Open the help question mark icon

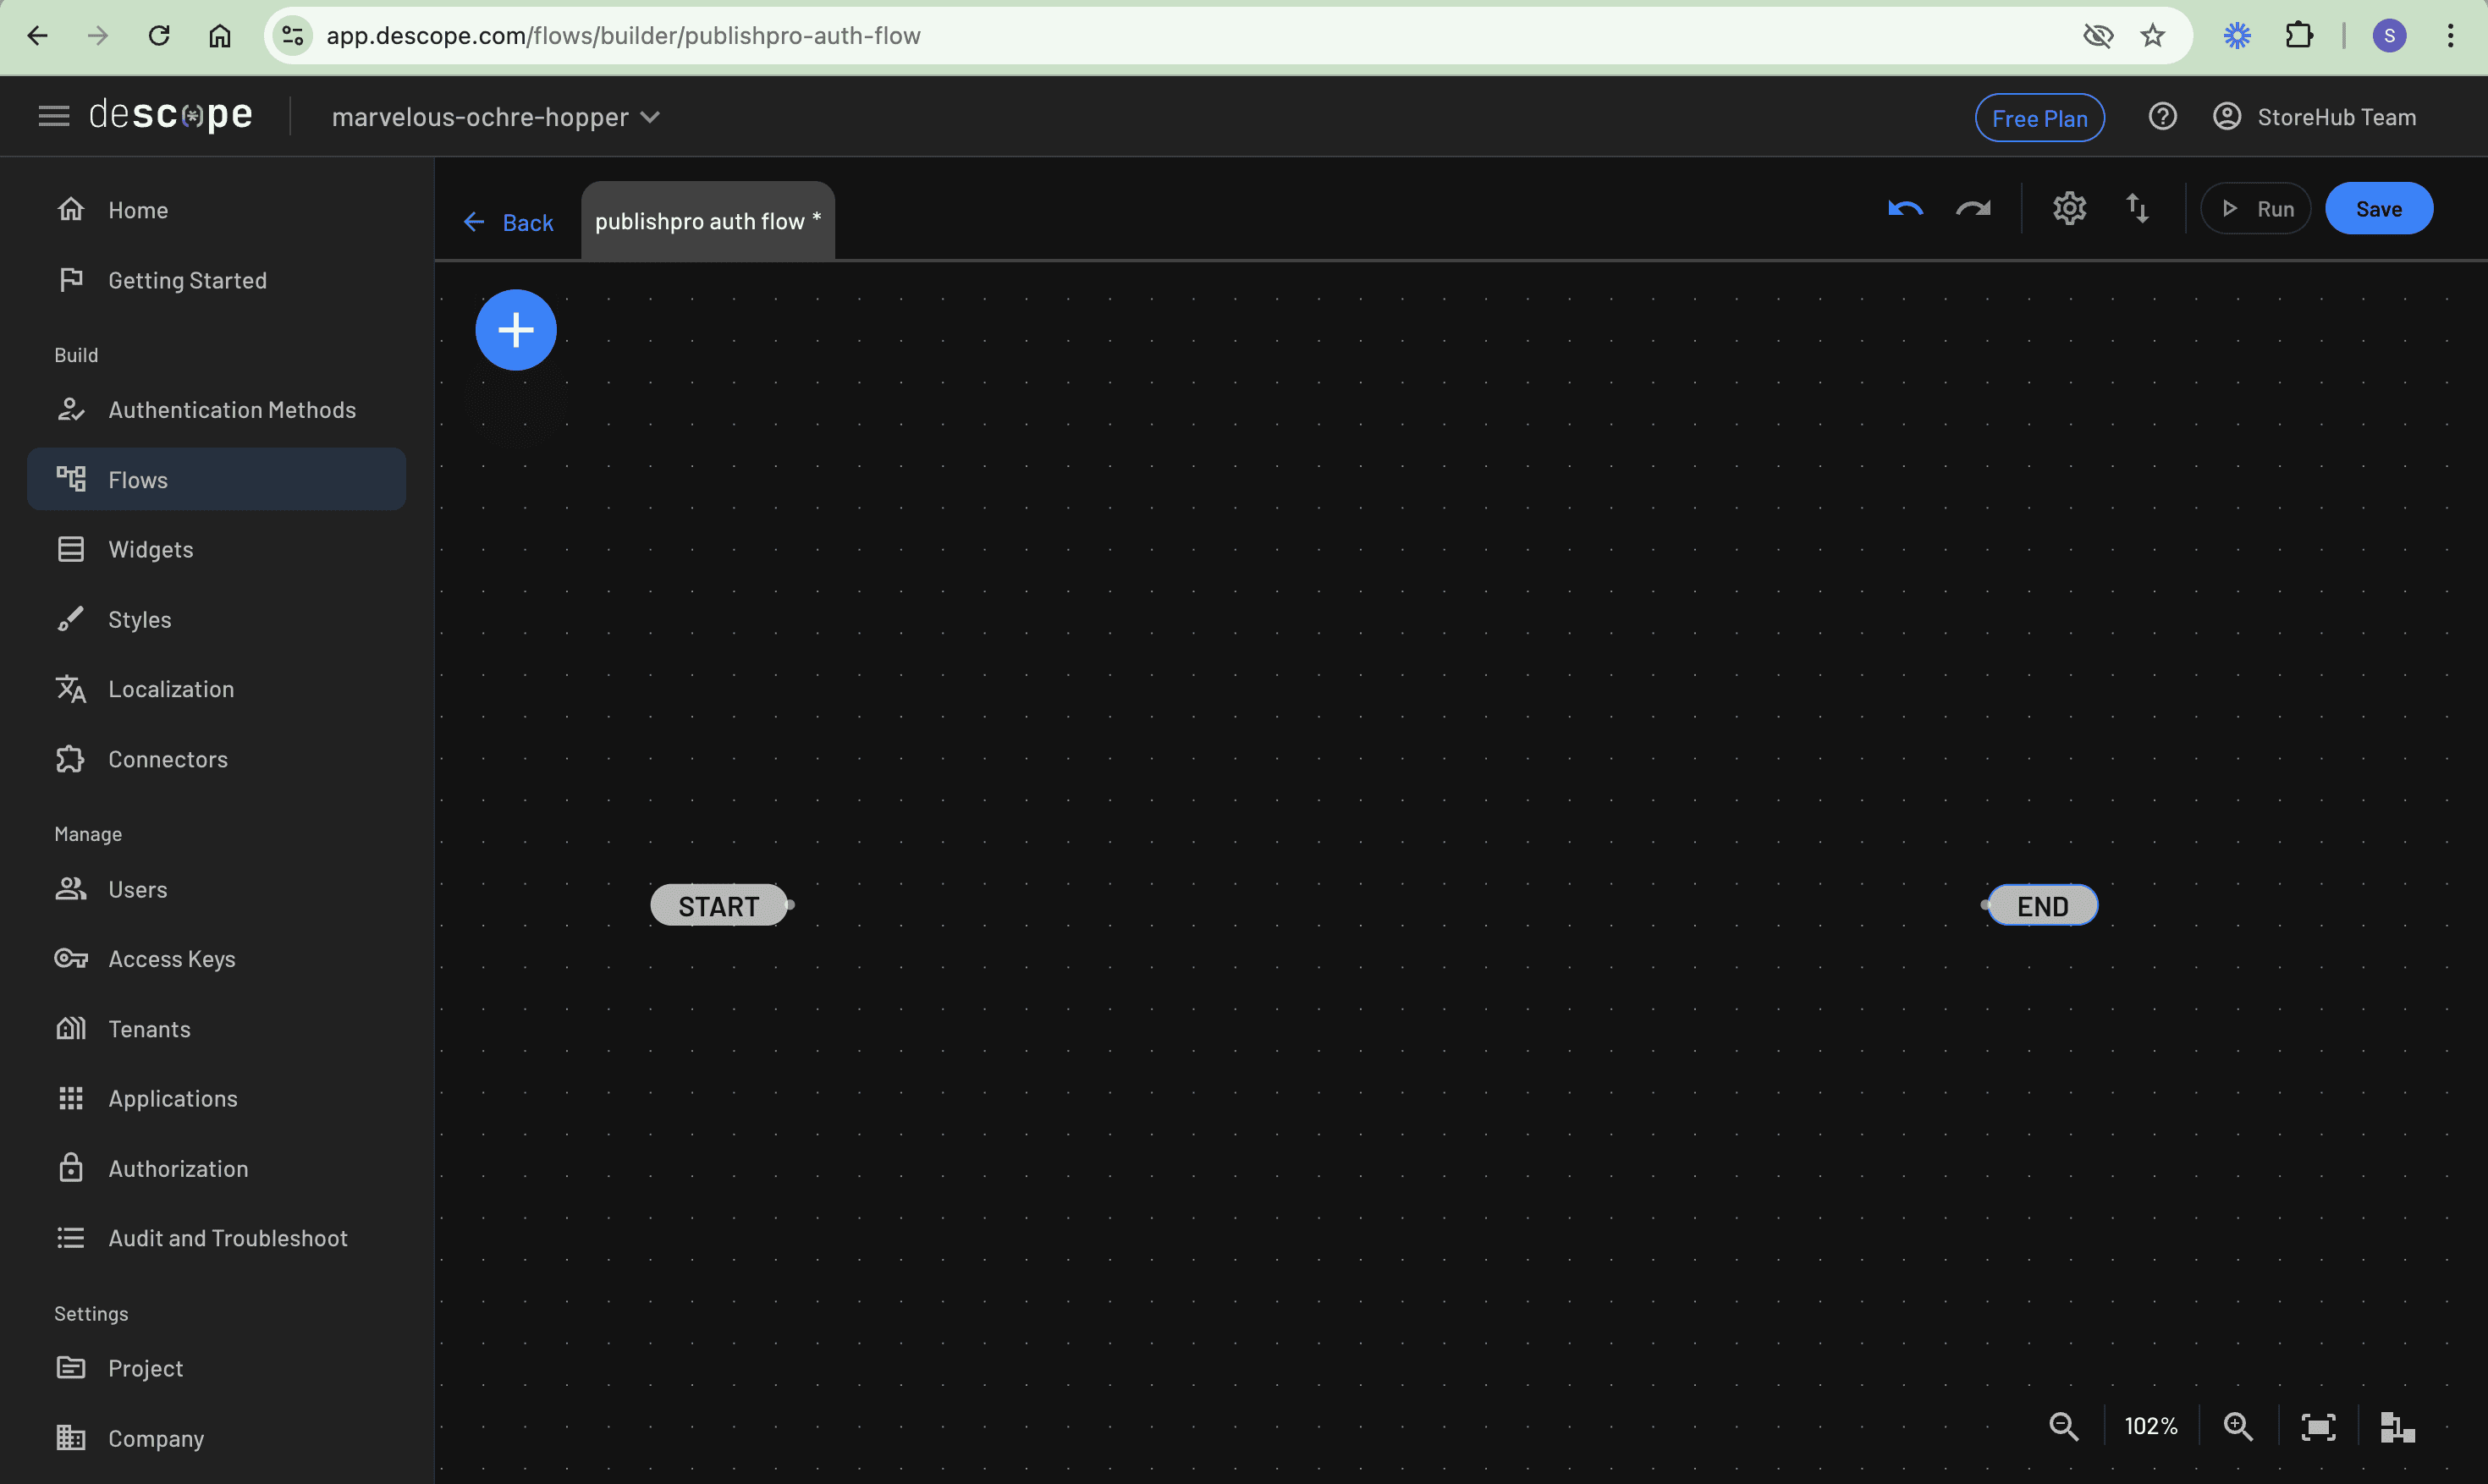tap(2162, 117)
